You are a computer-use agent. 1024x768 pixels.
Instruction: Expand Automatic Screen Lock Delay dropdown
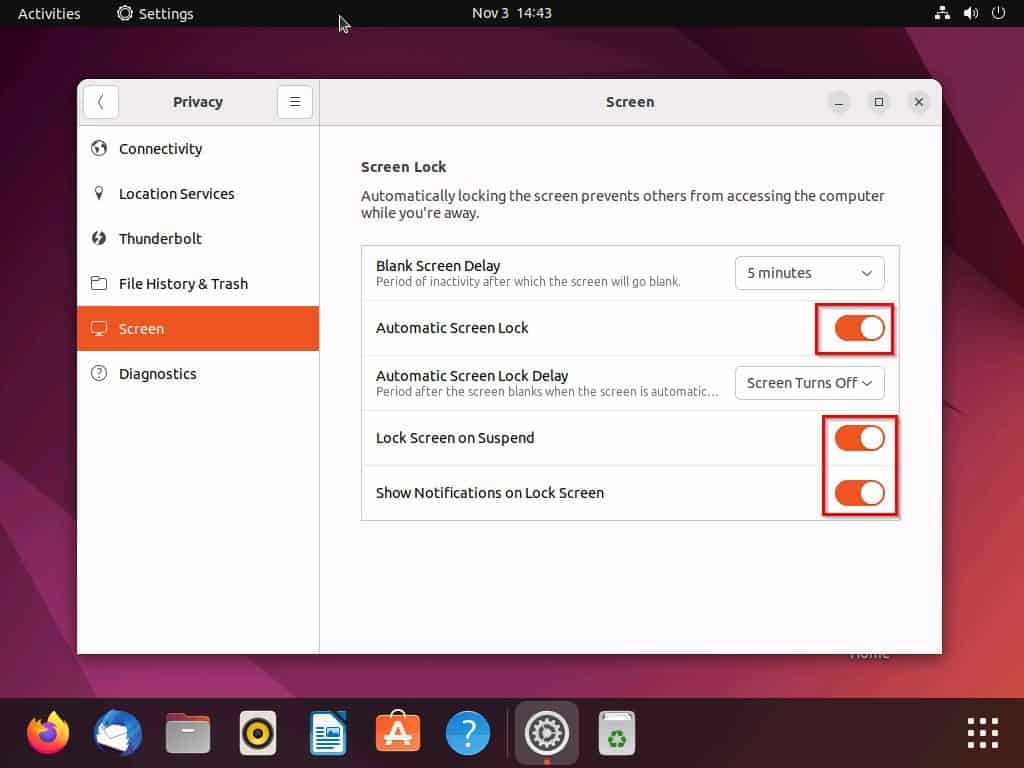tap(810, 383)
